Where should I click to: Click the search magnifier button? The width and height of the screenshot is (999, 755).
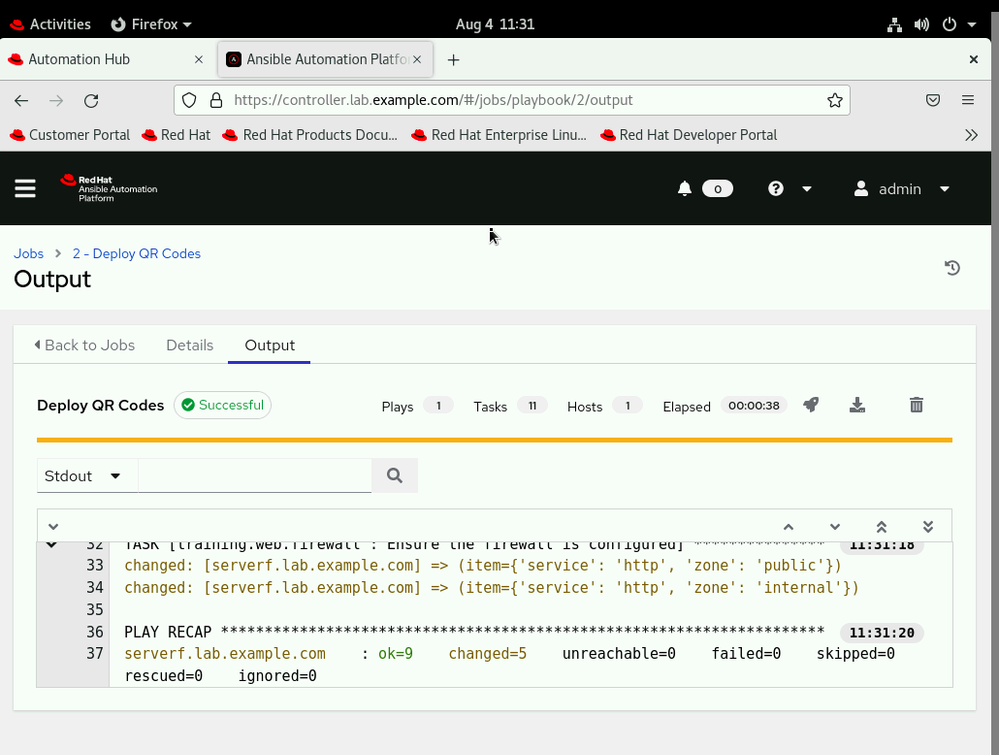click(395, 476)
